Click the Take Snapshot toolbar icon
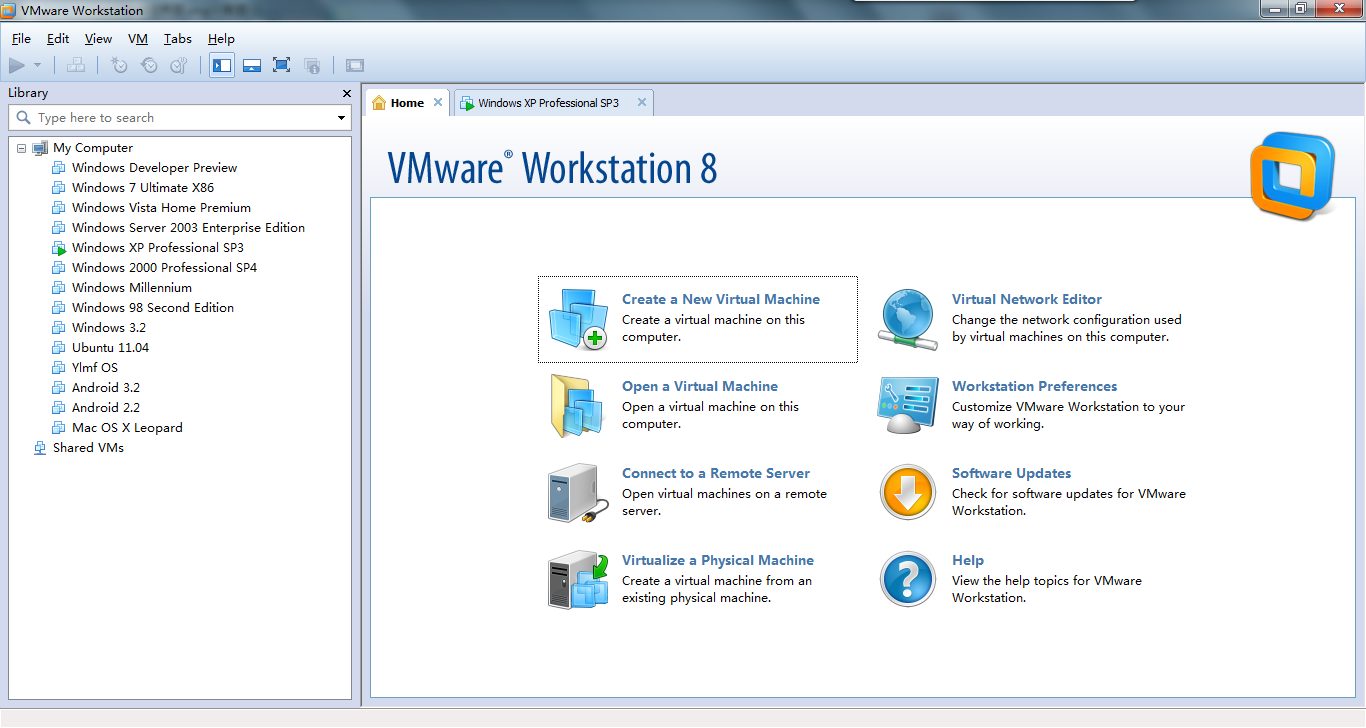Viewport: 1366px width, 728px height. point(119,65)
